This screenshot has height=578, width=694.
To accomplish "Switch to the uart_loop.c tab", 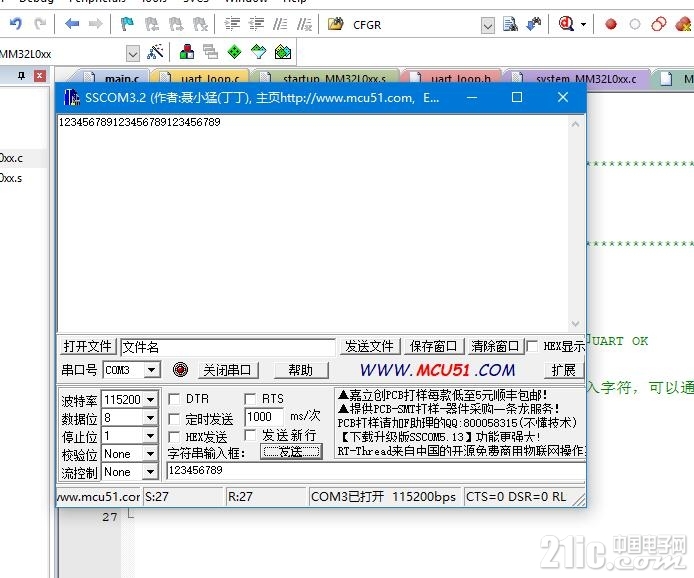I will tap(202, 78).
